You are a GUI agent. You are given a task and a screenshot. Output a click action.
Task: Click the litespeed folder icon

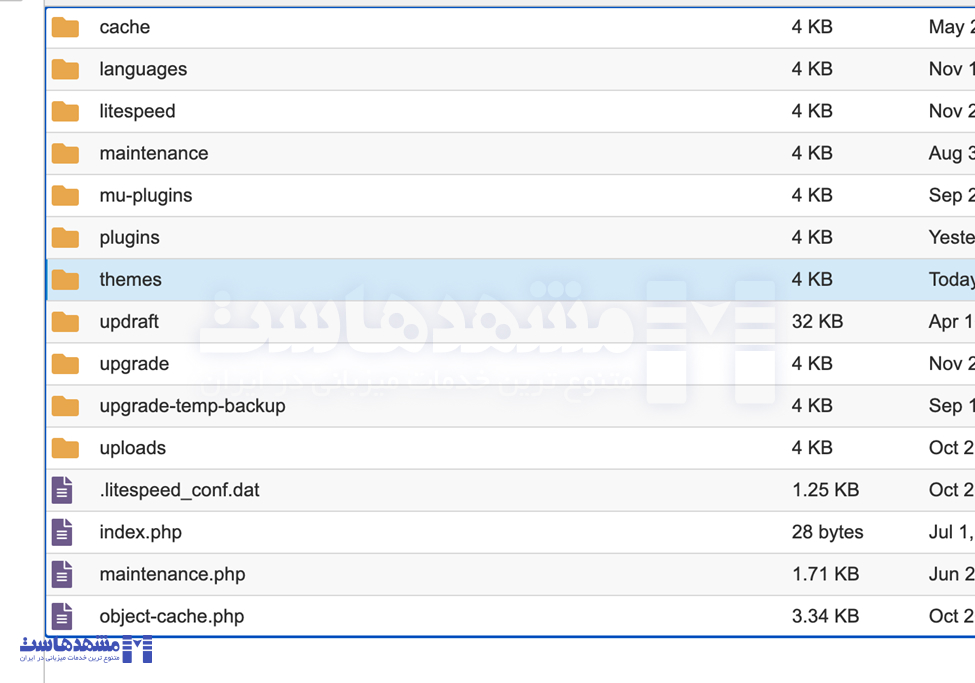coord(65,111)
